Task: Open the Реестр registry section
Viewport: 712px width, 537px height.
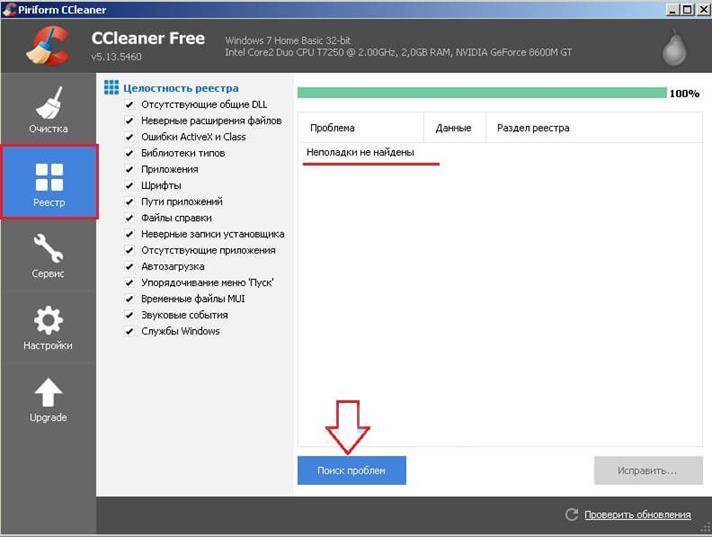Action: click(x=49, y=182)
